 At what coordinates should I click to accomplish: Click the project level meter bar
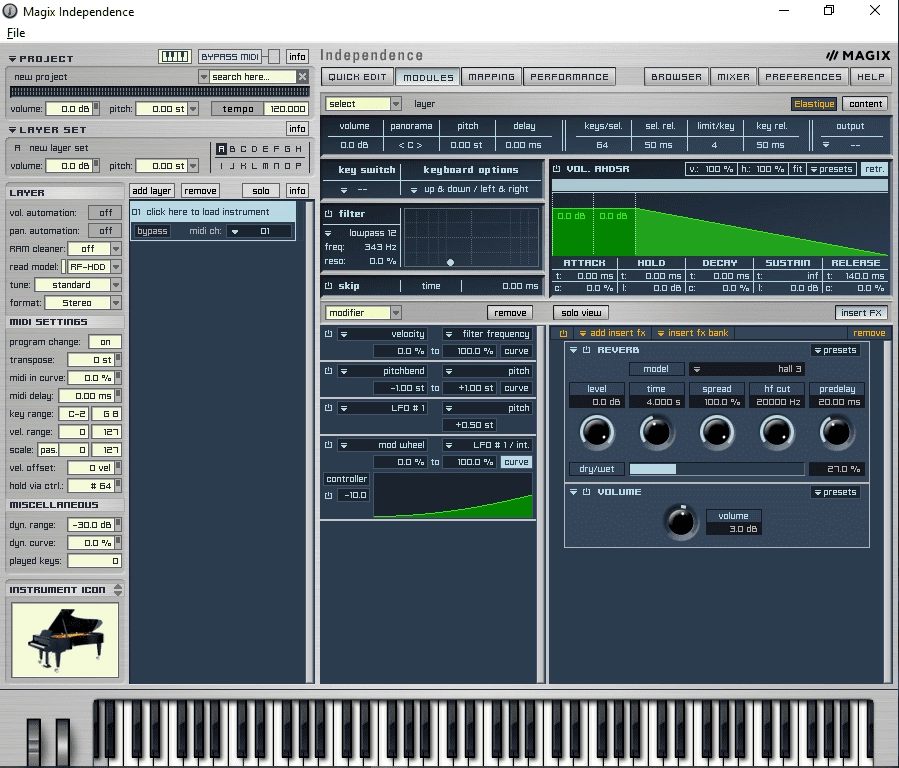tap(159, 92)
